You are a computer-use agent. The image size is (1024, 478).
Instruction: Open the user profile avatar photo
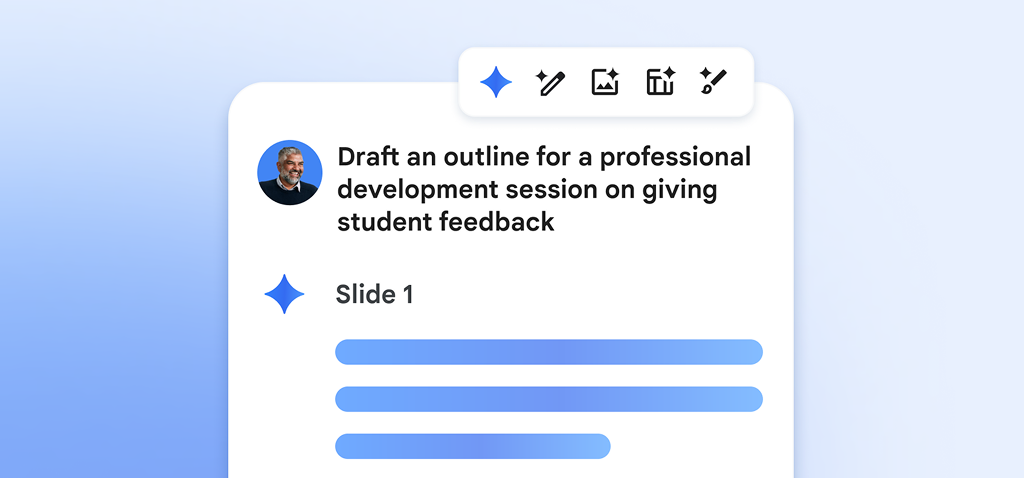[x=290, y=172]
